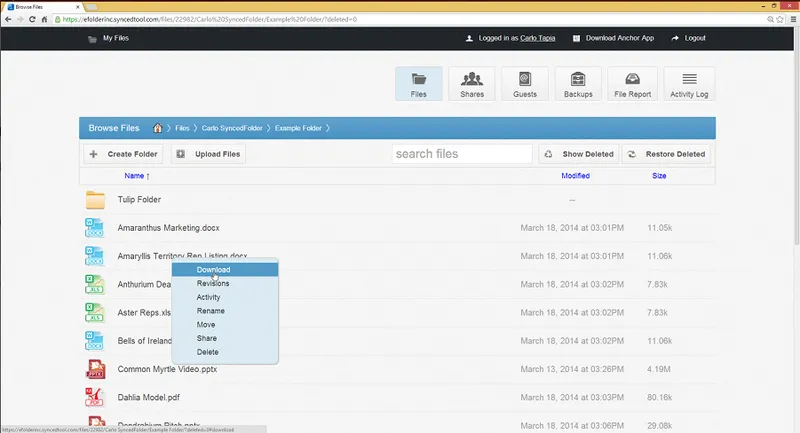800x433 pixels.
Task: Choose Rename from the context menu
Action: coord(225,311)
